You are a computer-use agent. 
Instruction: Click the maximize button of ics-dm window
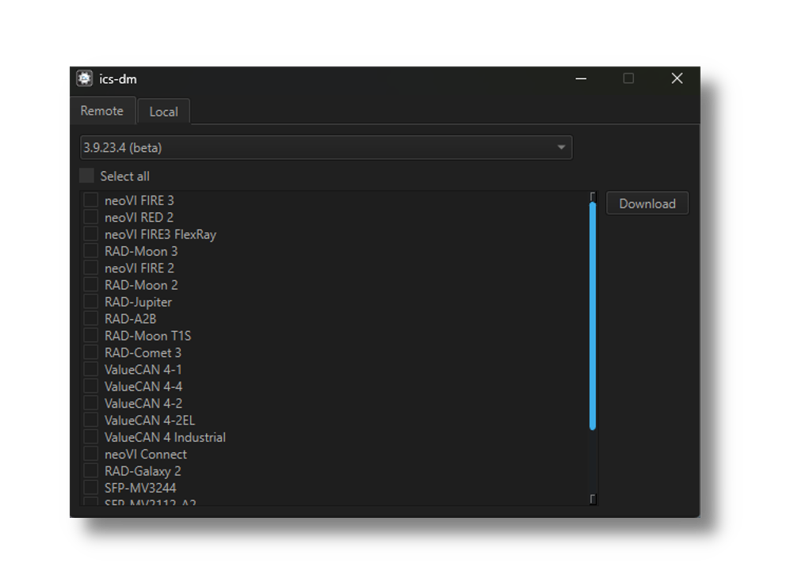click(x=628, y=79)
